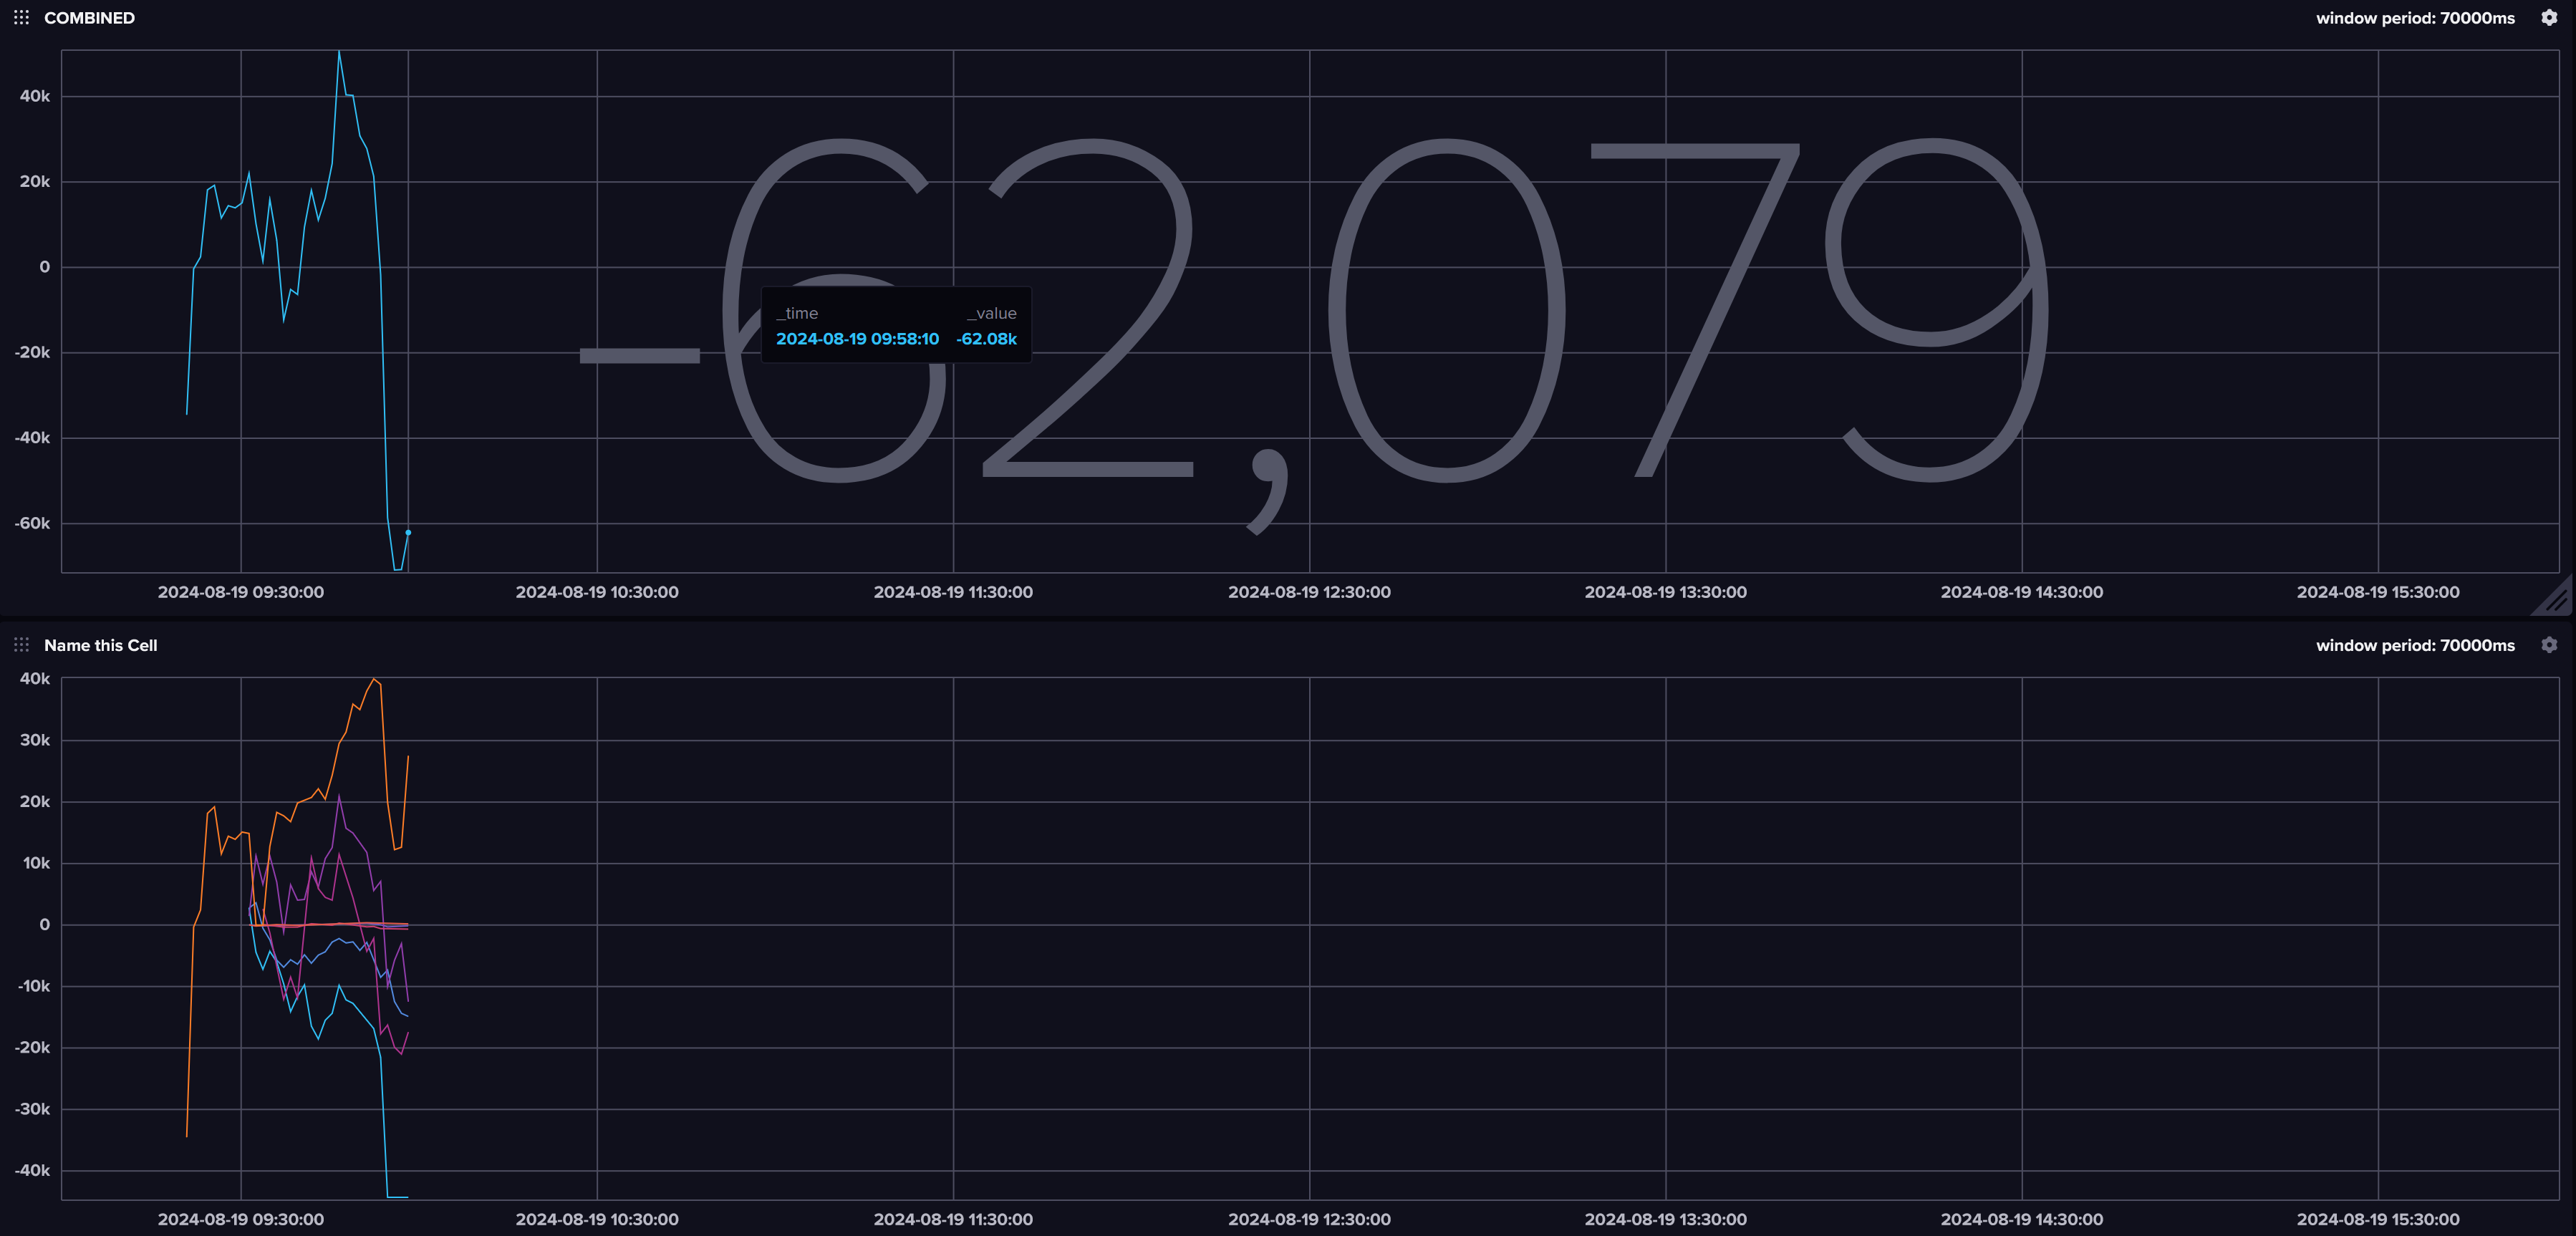
Task: Click tooltip value -62.08k
Action: coord(986,339)
